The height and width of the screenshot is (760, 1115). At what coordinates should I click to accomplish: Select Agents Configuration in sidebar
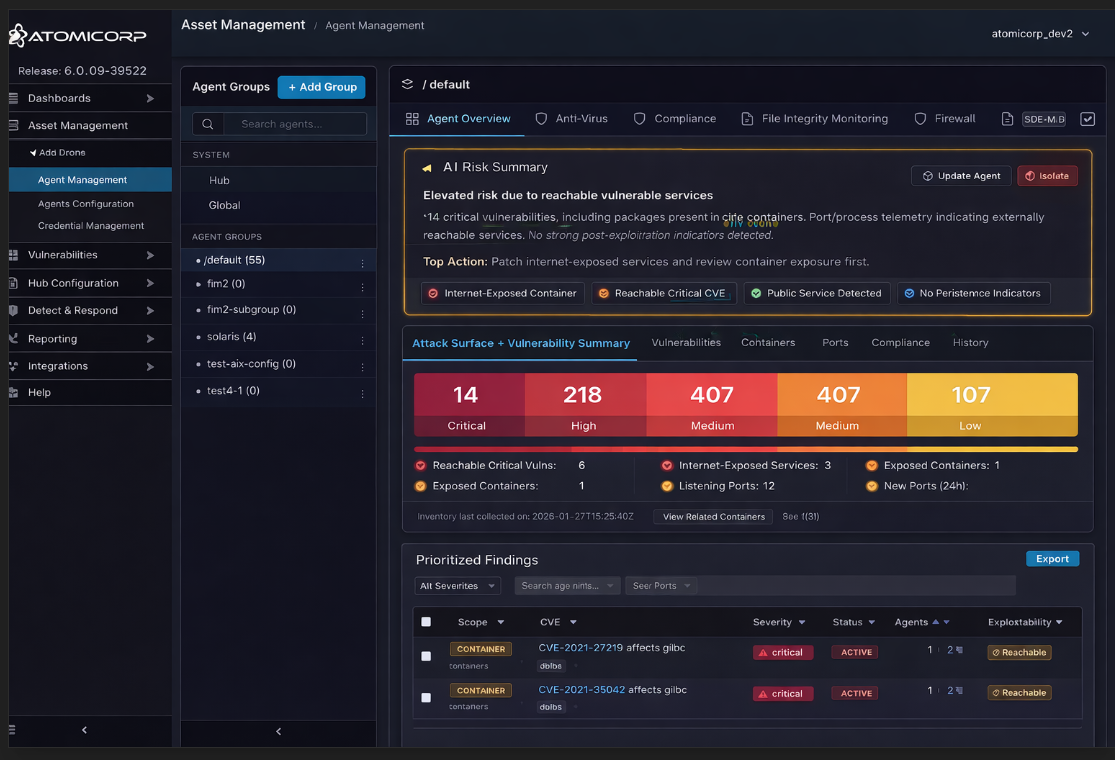pos(86,203)
